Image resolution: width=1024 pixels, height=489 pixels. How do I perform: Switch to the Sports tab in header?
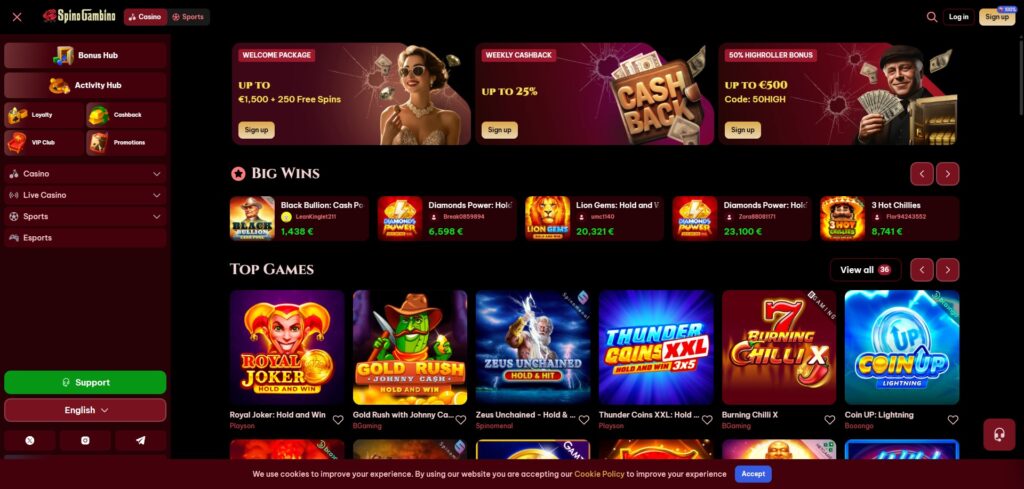(x=188, y=17)
